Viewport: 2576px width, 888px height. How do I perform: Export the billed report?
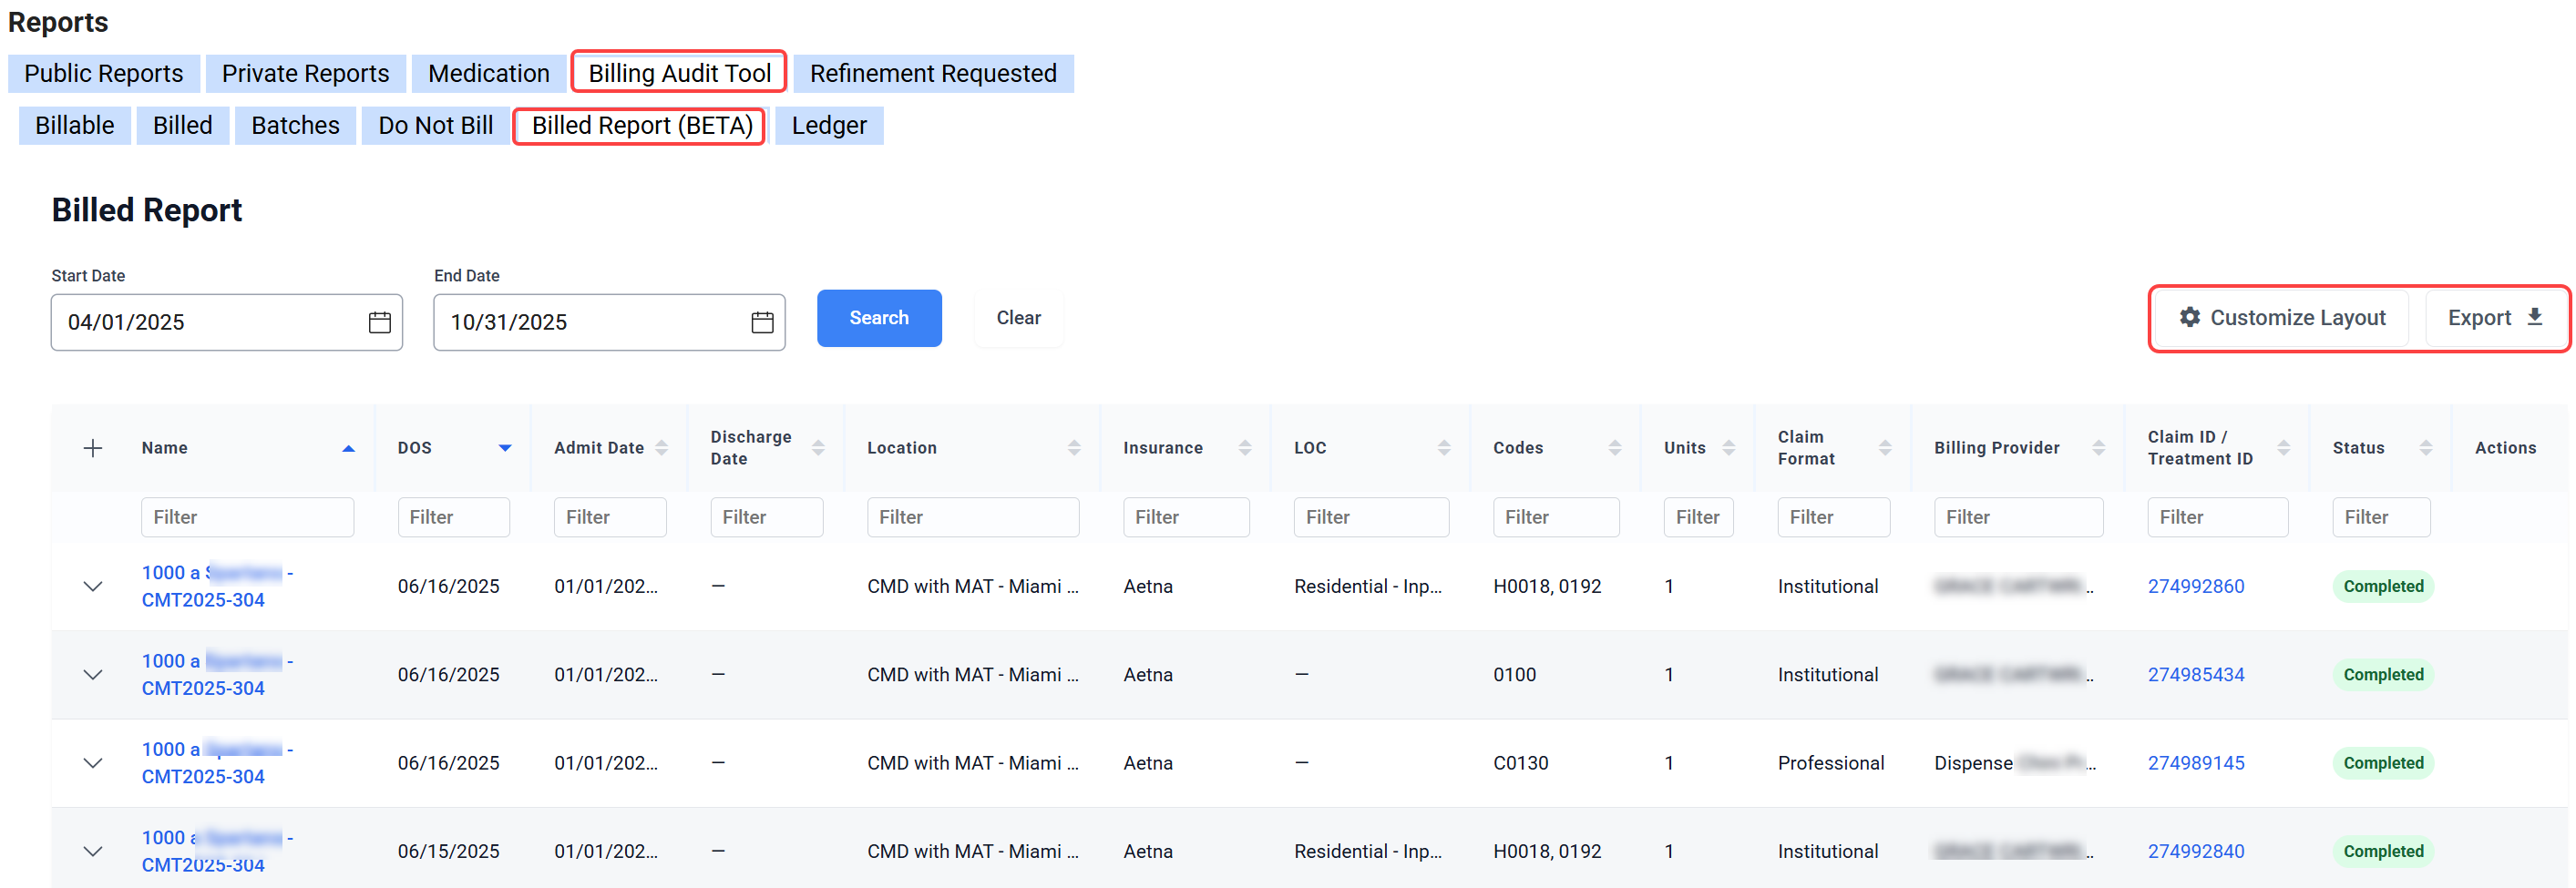point(2494,318)
